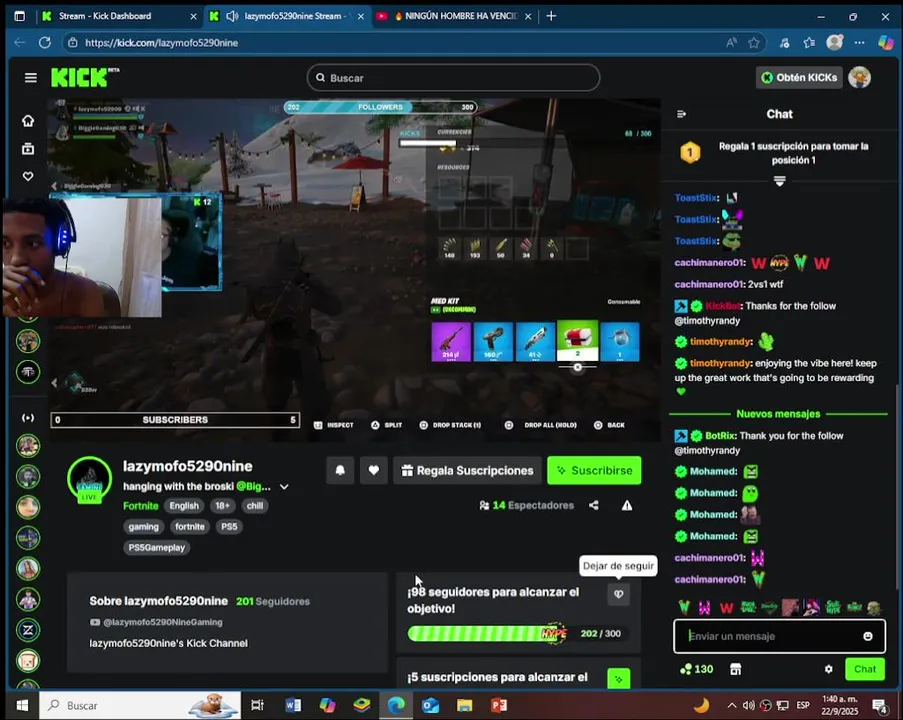
Task: Expand the gift leaderboard chevron
Action: point(779,181)
